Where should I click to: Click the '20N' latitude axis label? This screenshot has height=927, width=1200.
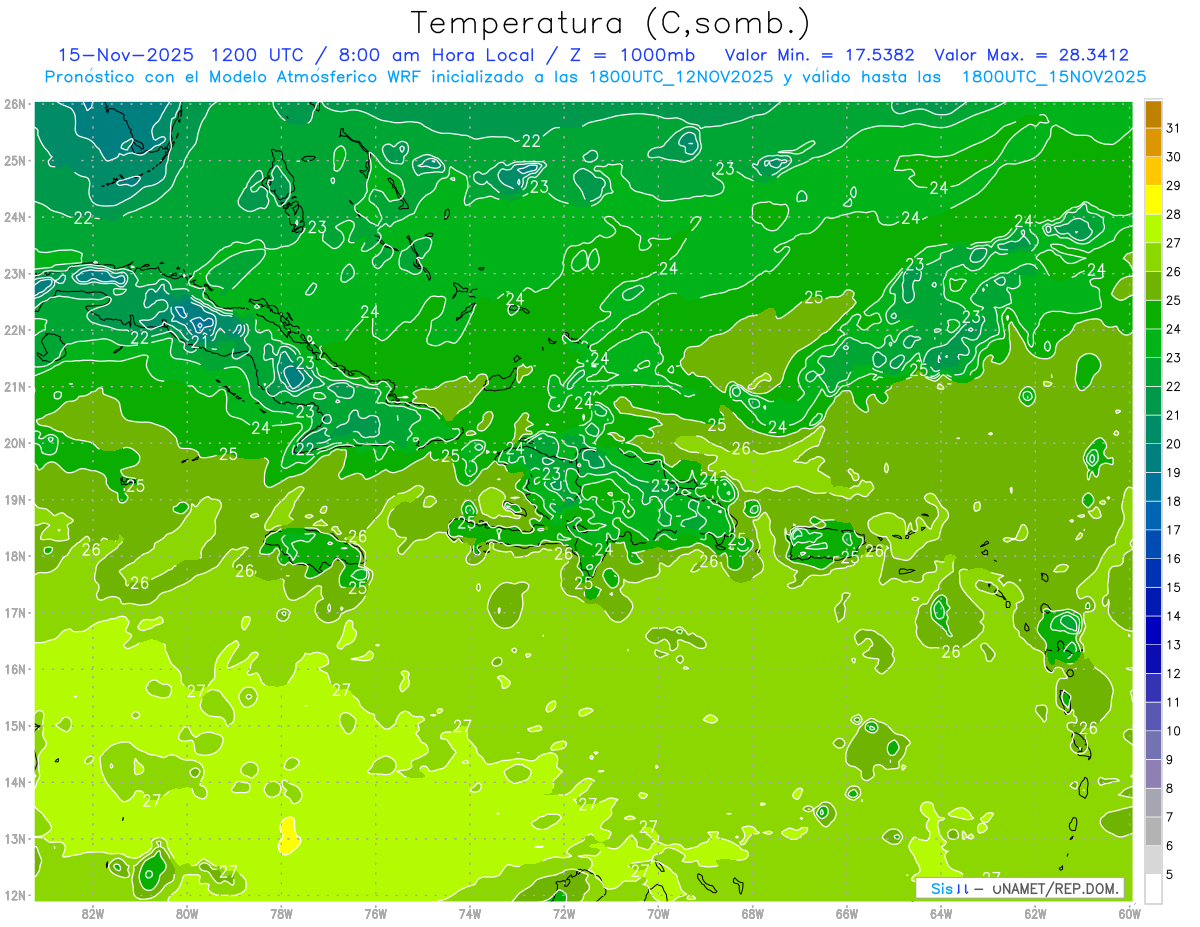pos(14,443)
